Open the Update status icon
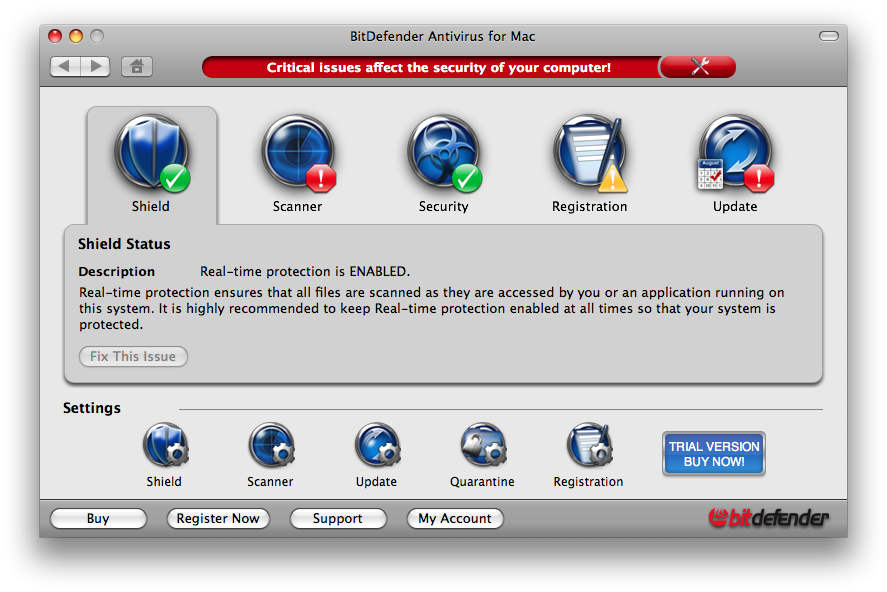The image size is (887, 592). 735,153
